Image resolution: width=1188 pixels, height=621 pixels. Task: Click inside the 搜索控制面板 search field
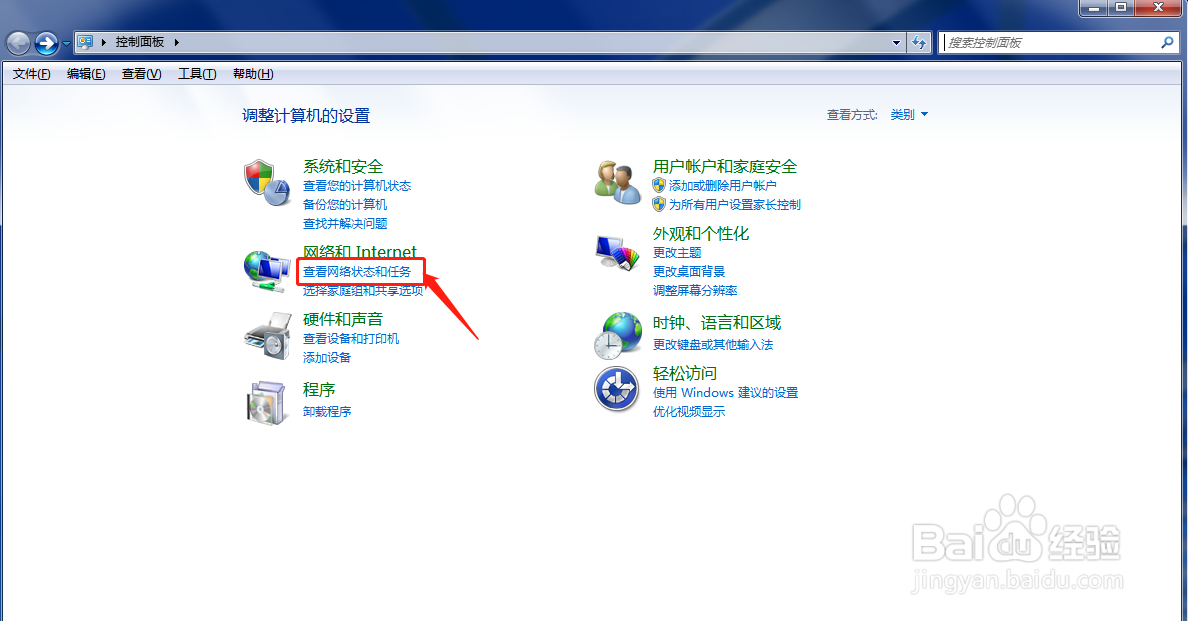[1040, 43]
